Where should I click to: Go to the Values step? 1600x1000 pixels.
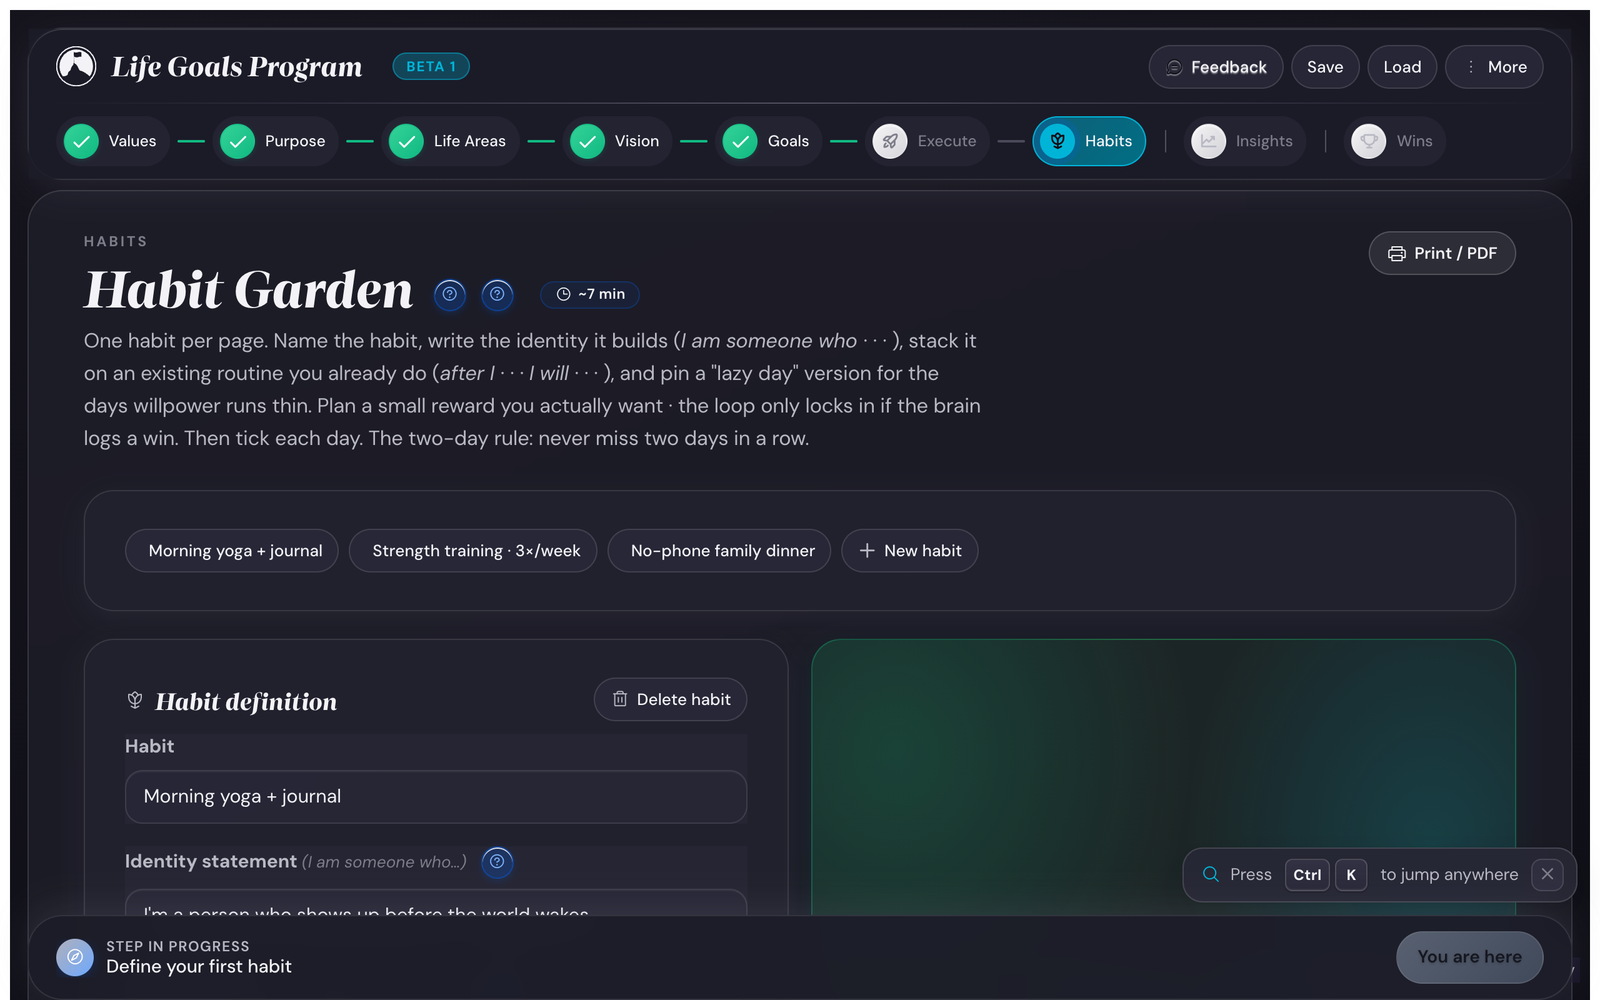(113, 141)
